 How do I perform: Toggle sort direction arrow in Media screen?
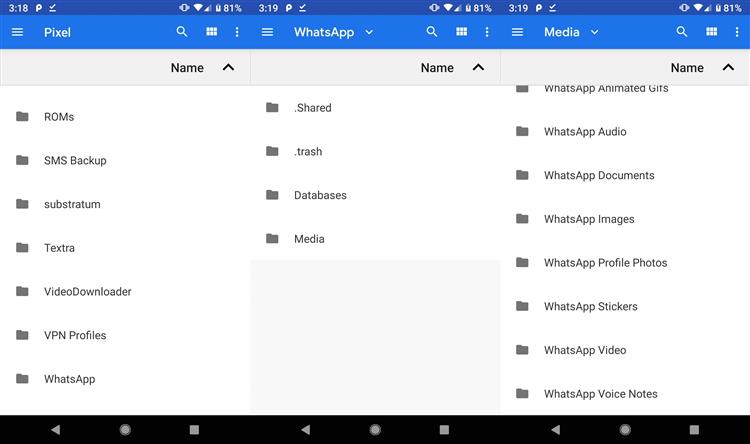728,67
